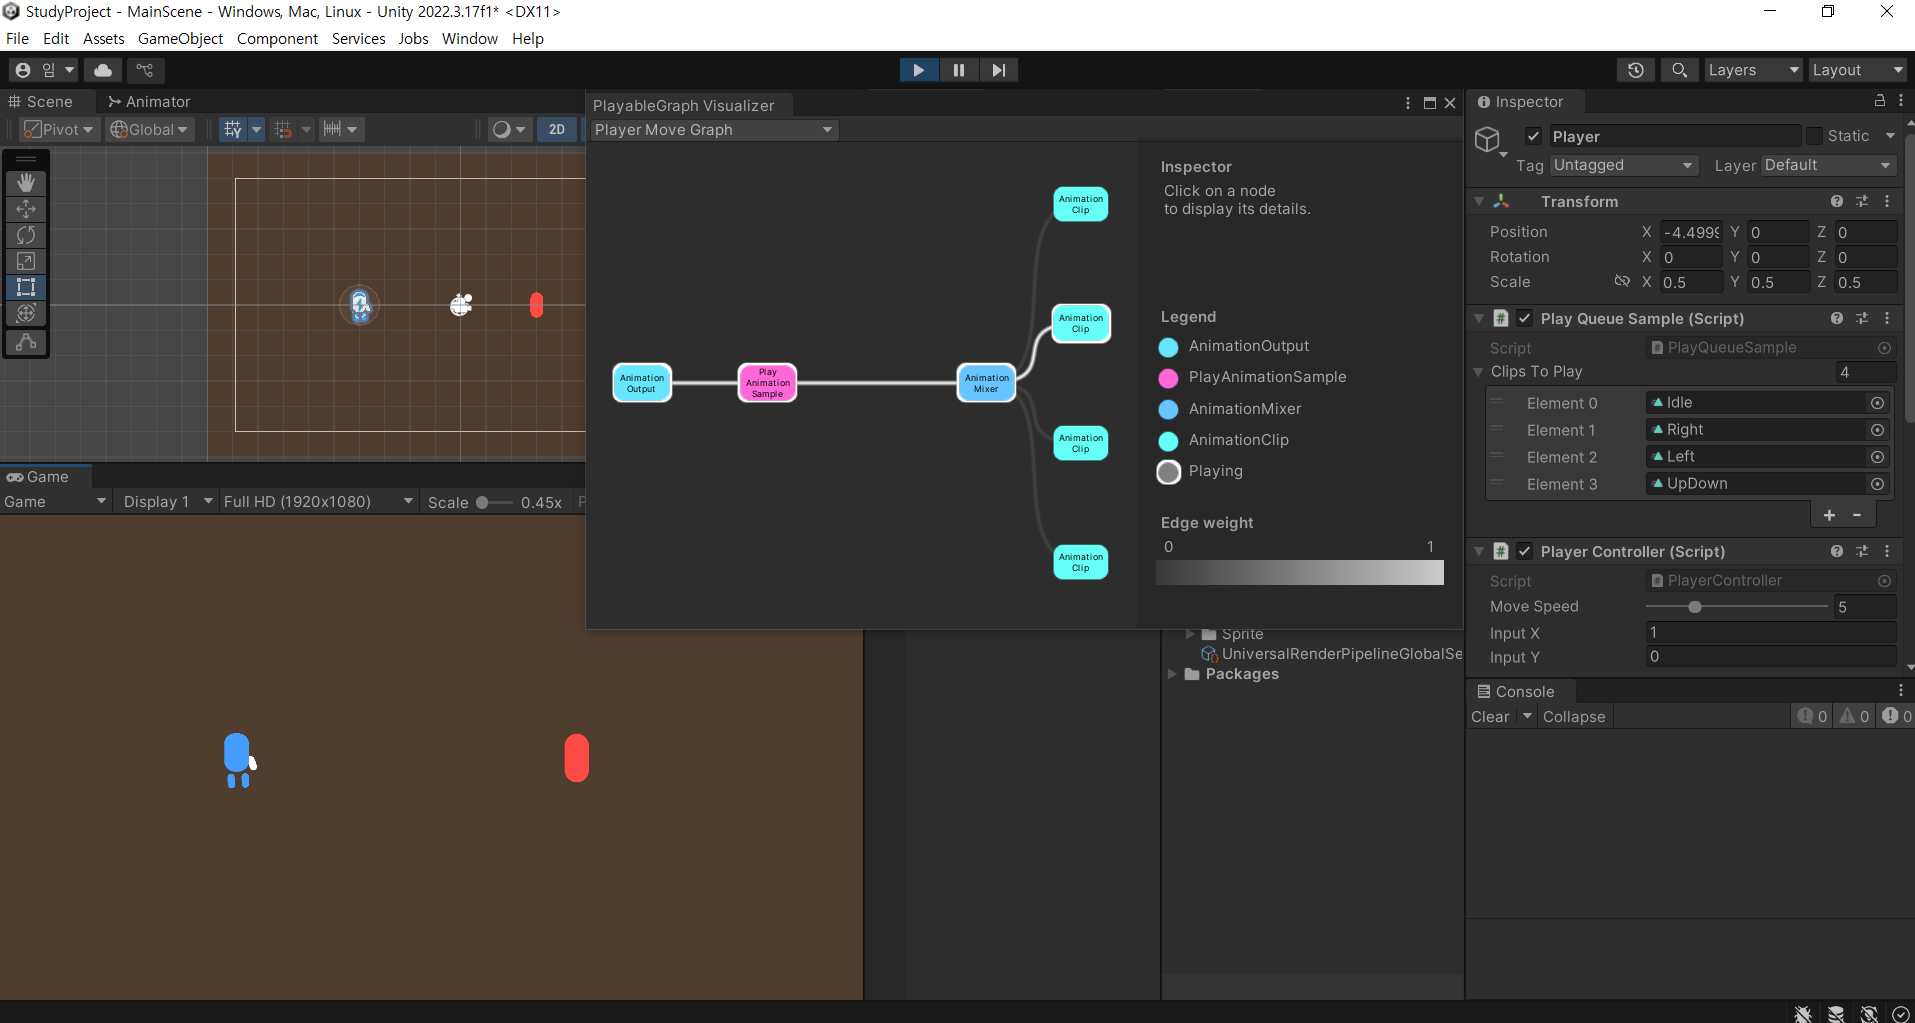Lock the Unity Inspector panel

(1879, 101)
